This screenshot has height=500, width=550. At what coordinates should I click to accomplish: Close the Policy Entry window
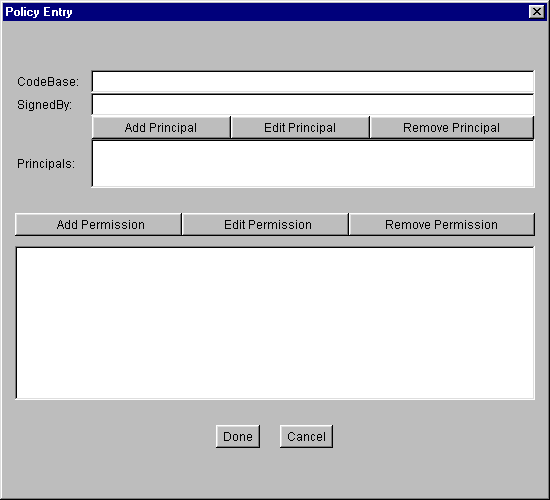tap(537, 12)
